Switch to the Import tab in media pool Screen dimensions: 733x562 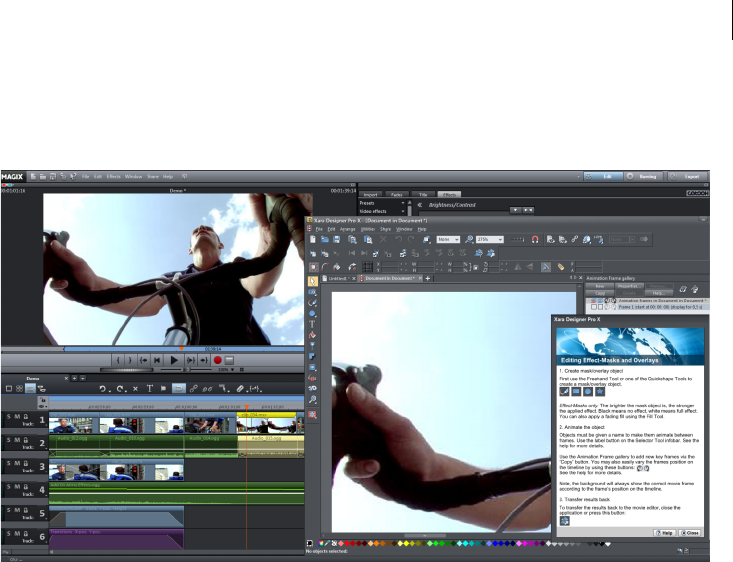coord(371,195)
